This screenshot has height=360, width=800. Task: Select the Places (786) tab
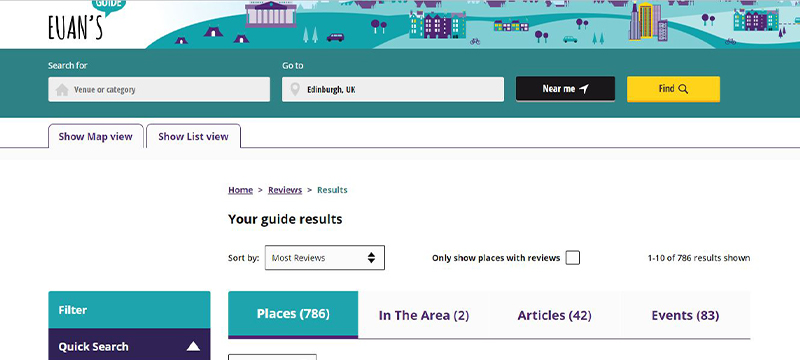tap(293, 314)
